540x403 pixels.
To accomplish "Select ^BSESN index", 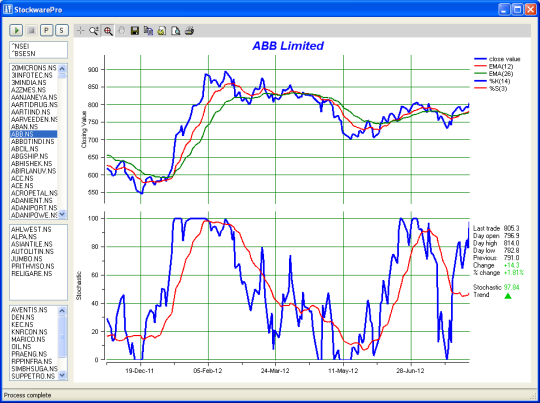I will pyautogui.click(x=23, y=54).
